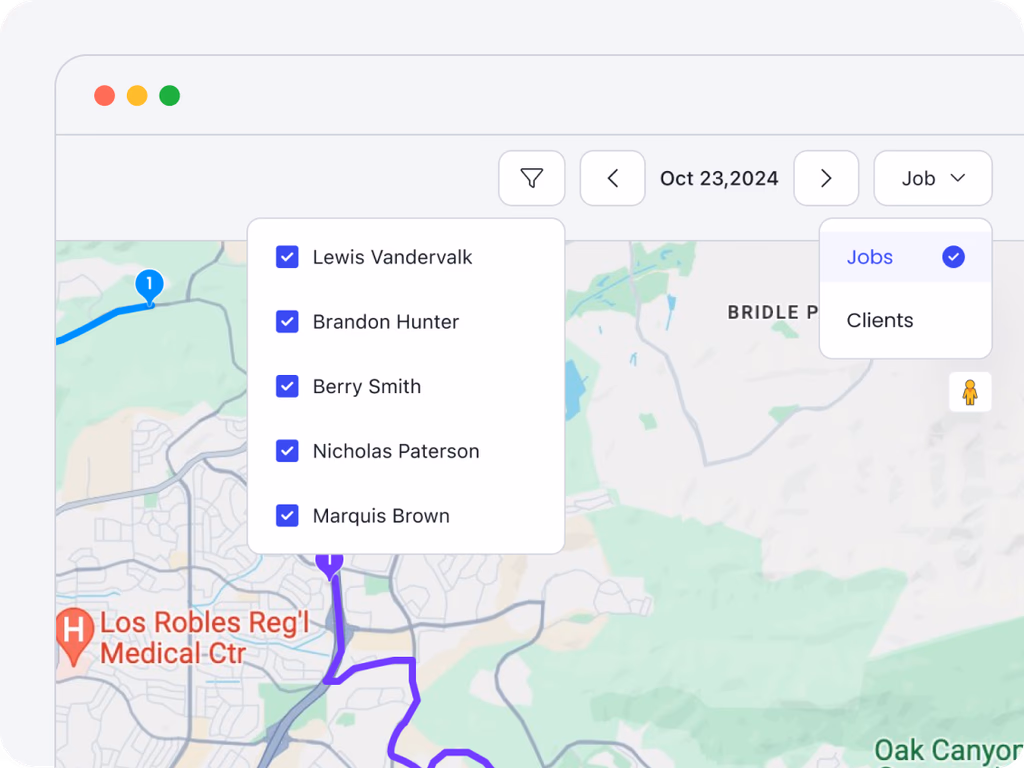Disable the Nicholas Paterson checkbox
The image size is (1024, 768).
287,451
